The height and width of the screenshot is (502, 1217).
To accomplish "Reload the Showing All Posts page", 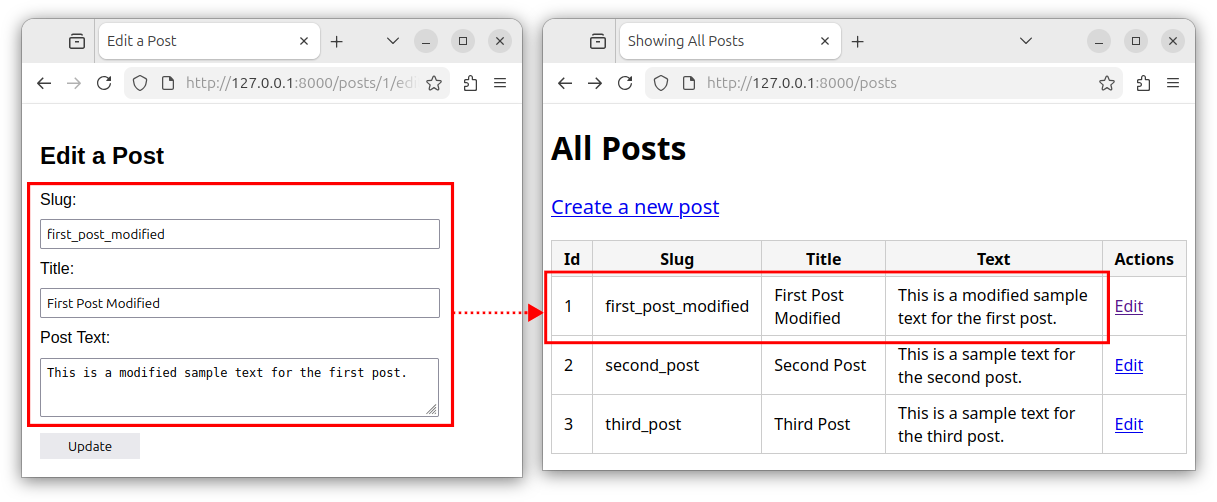I will pos(625,83).
